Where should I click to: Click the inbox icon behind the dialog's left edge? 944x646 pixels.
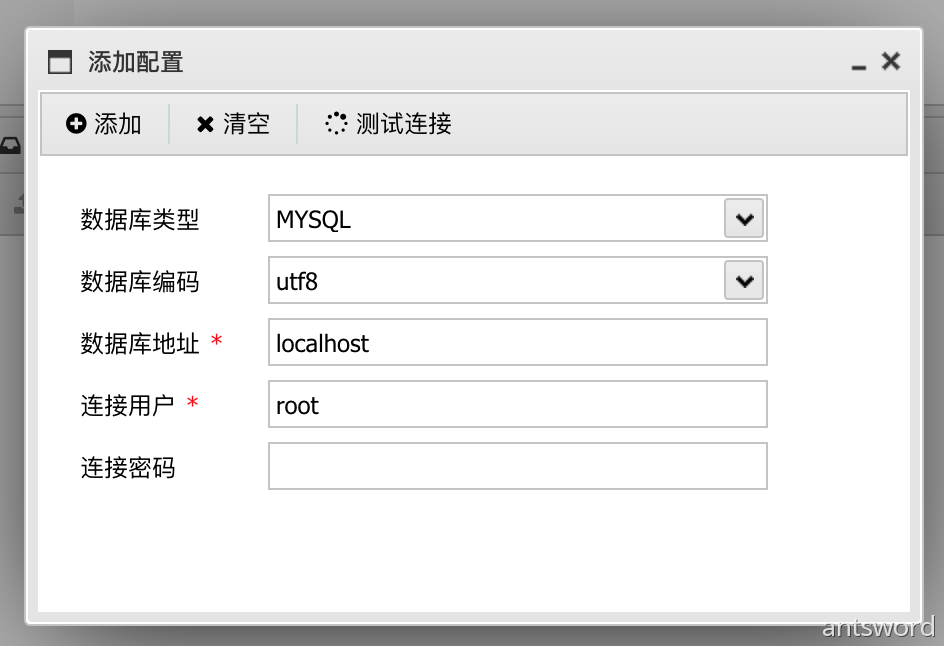[x=10, y=146]
